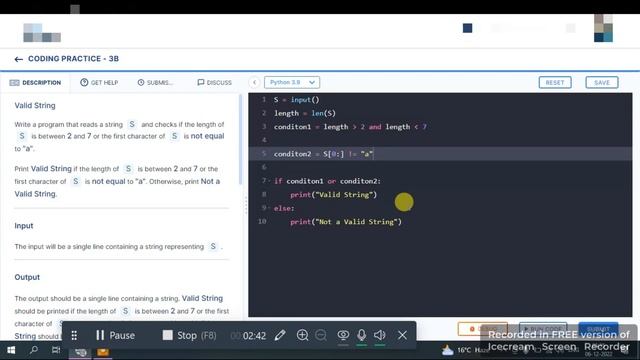Click the site logo at top left
Viewport: 640px width, 360px height.
(x=42, y=33)
